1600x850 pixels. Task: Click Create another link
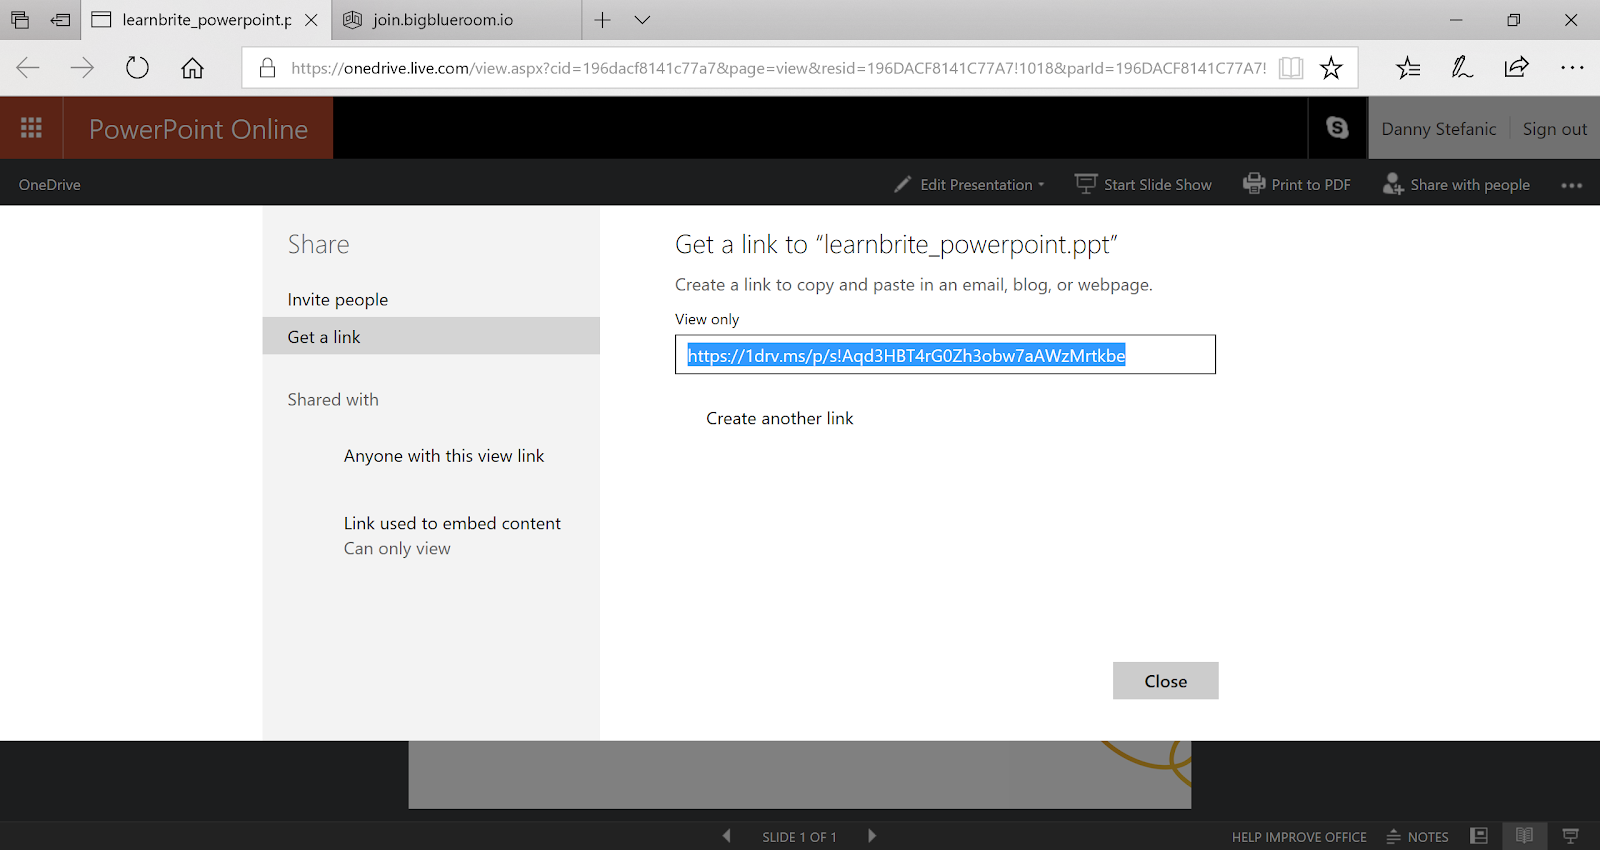click(780, 418)
